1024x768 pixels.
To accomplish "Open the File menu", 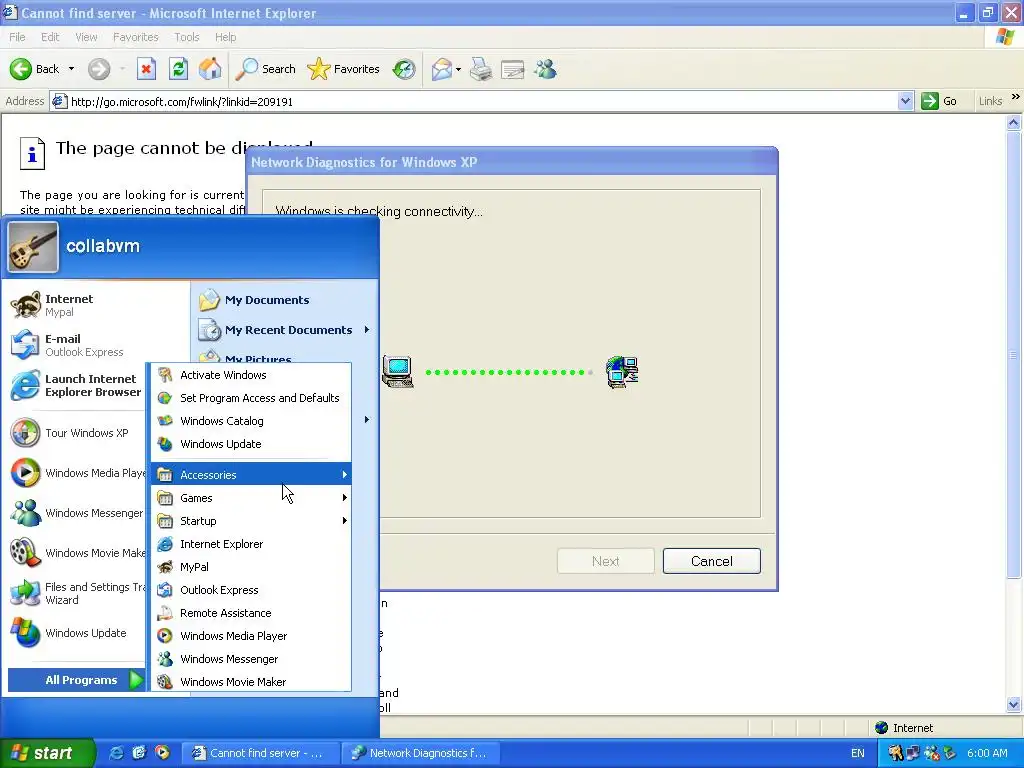I will tap(18, 37).
